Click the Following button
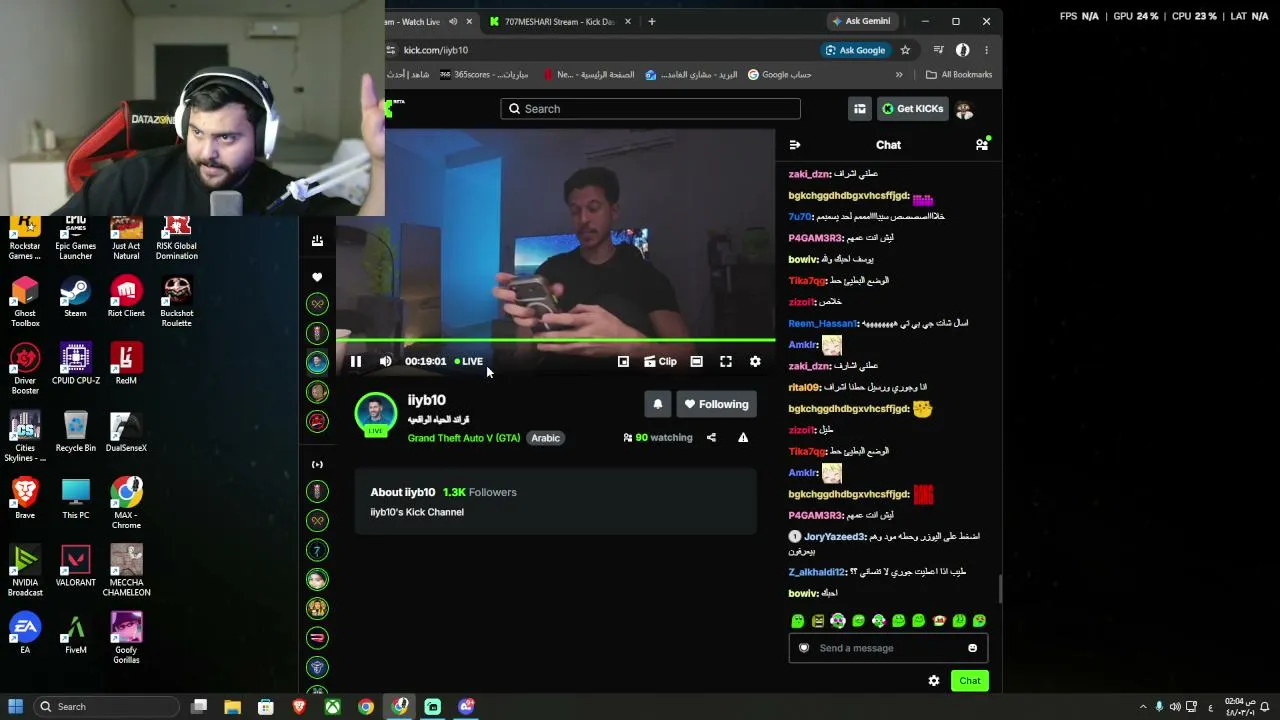 click(x=715, y=404)
